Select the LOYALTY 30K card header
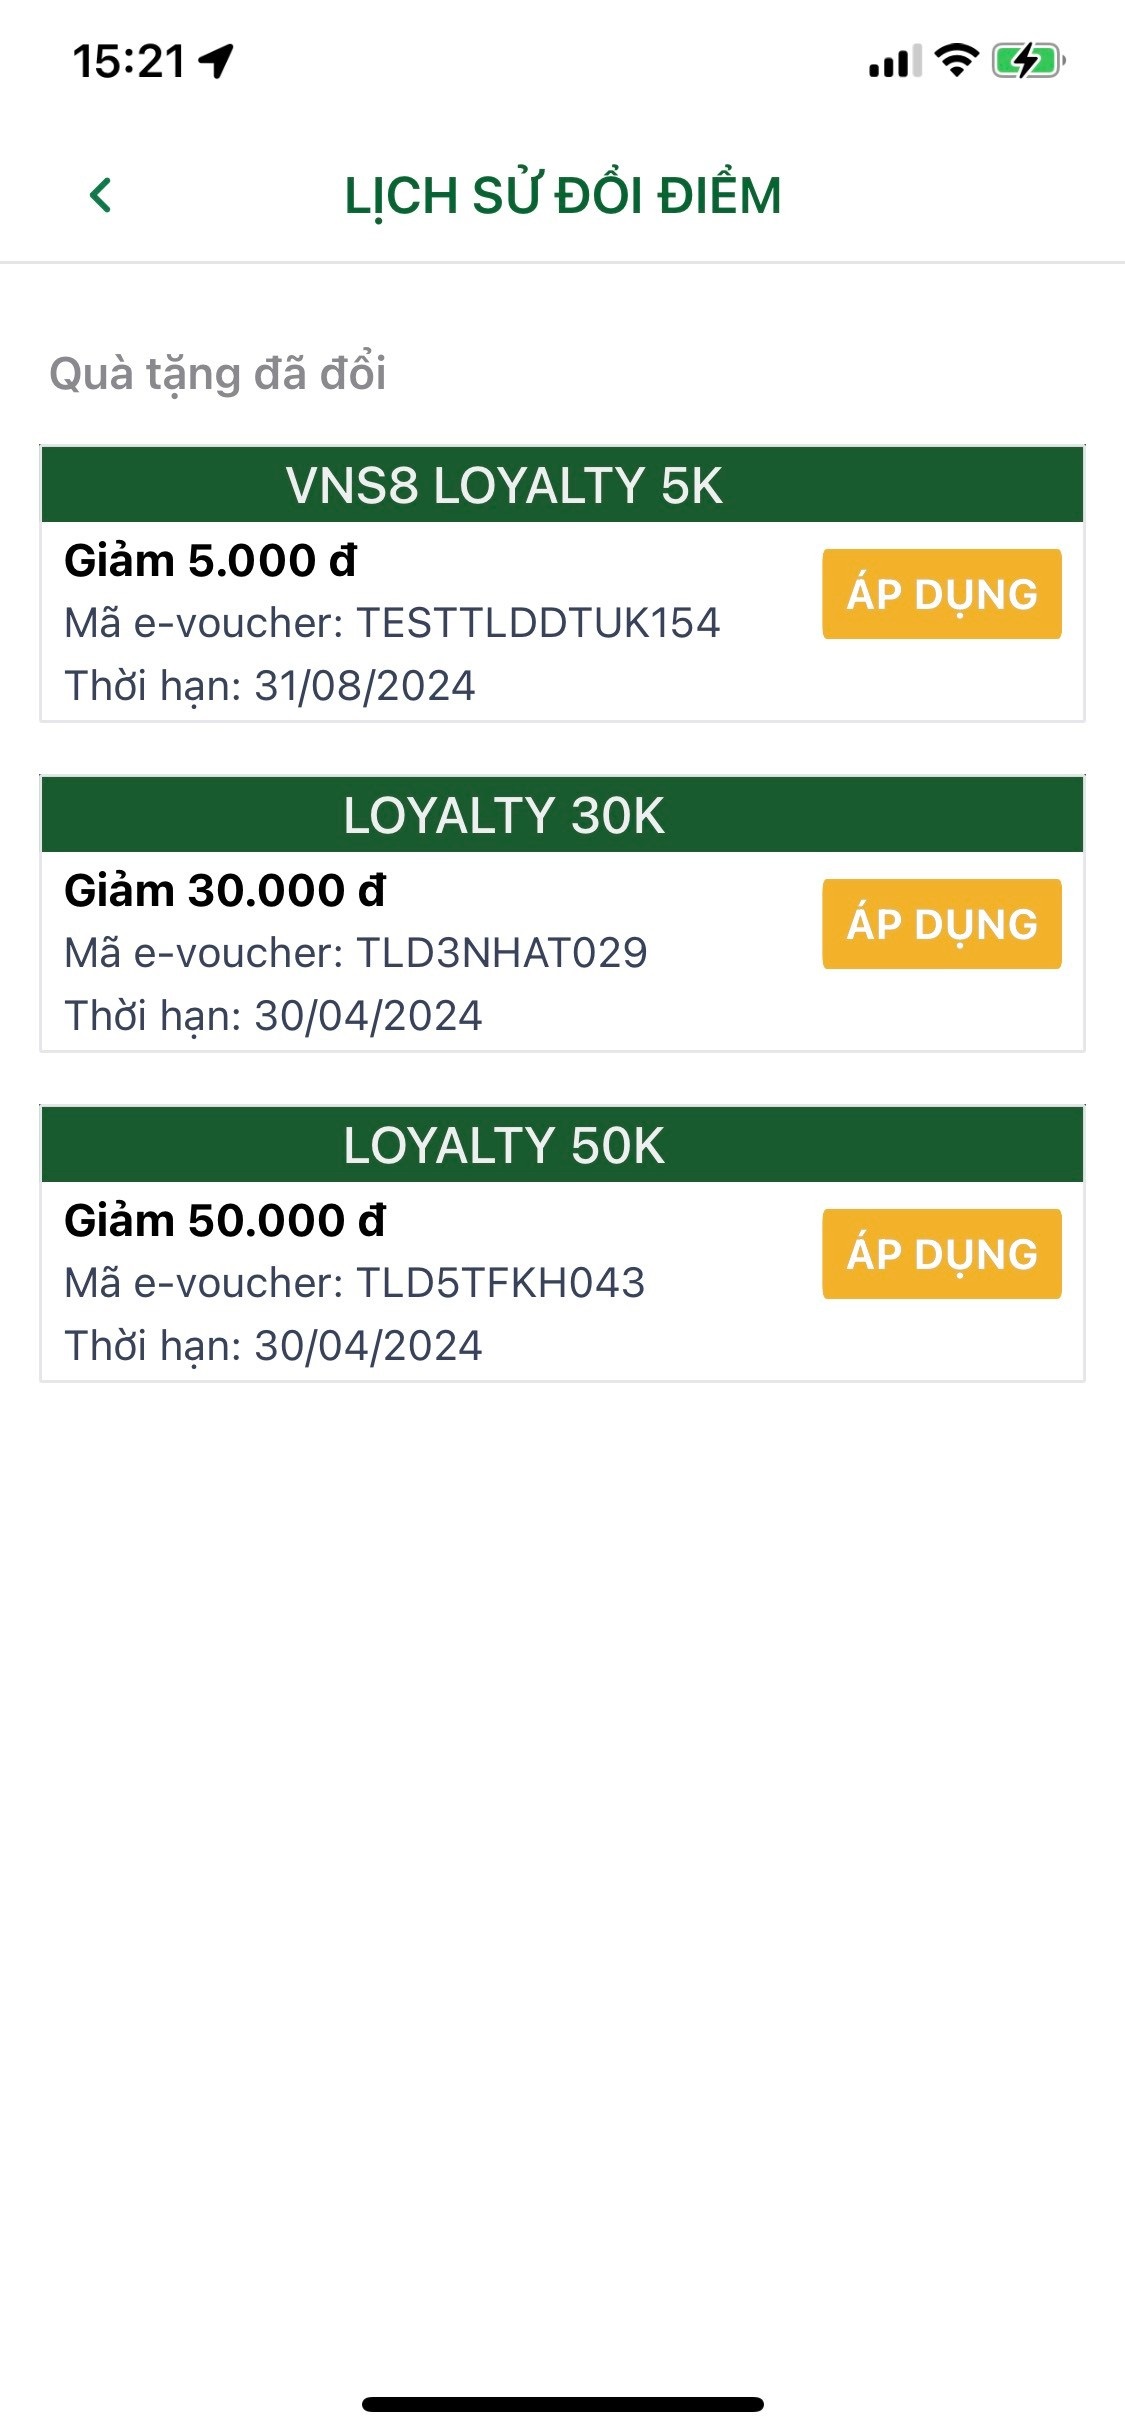Screen dimensions: 1125x2436 coord(562,815)
